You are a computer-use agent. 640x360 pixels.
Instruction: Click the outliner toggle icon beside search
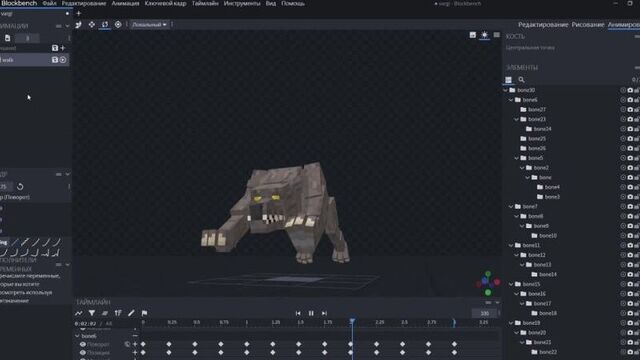click(509, 80)
